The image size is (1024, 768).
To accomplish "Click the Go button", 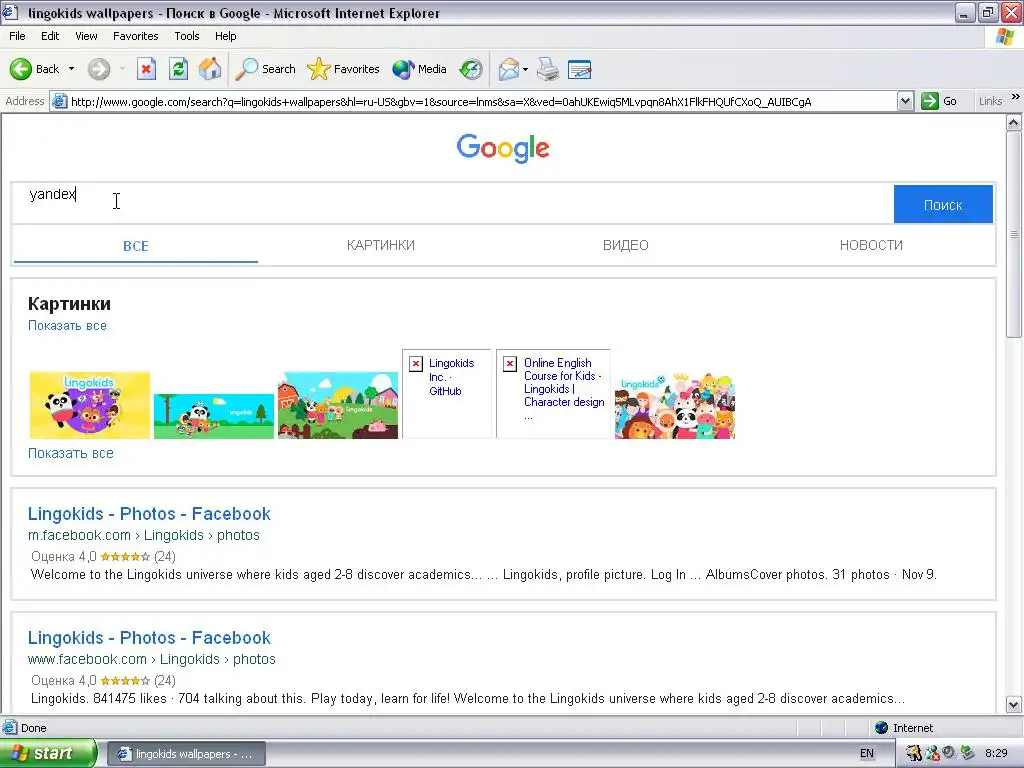I will [939, 101].
